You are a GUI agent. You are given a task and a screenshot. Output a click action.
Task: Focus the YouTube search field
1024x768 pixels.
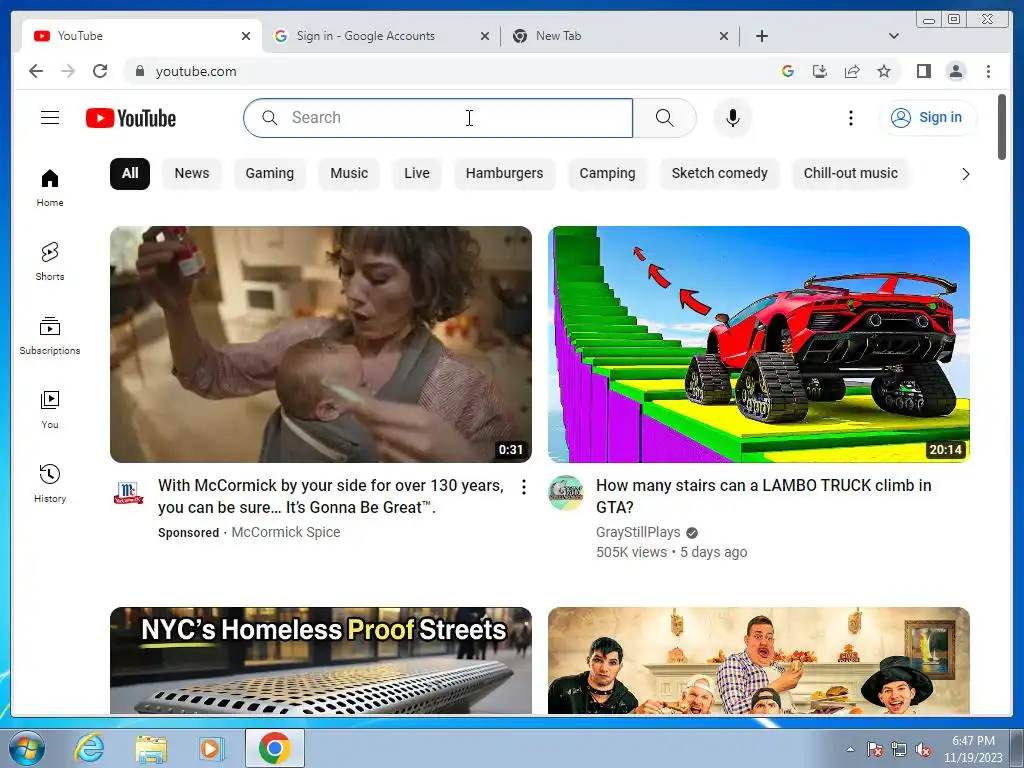pyautogui.click(x=438, y=118)
